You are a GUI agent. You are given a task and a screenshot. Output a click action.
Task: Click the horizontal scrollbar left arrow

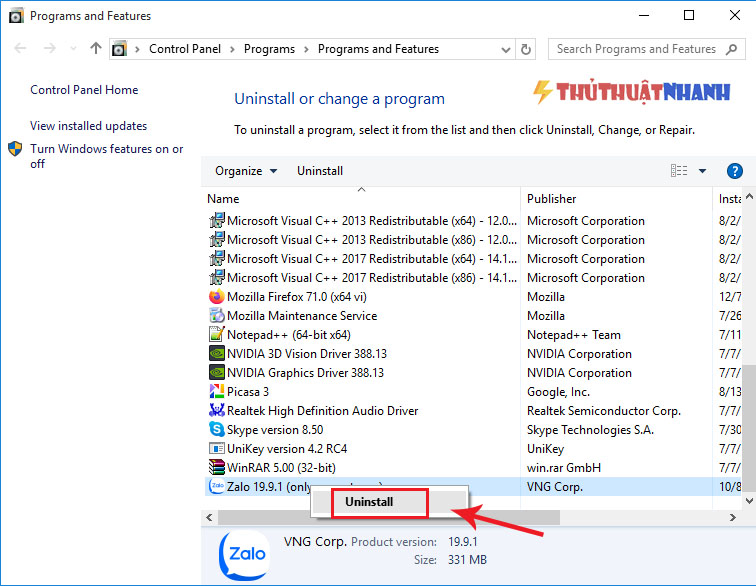(x=209, y=518)
